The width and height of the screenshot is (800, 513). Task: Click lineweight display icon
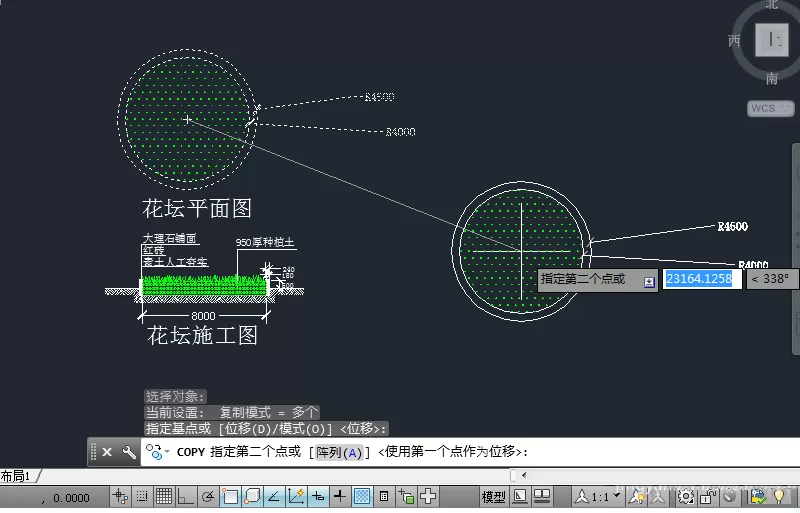[x=340, y=496]
